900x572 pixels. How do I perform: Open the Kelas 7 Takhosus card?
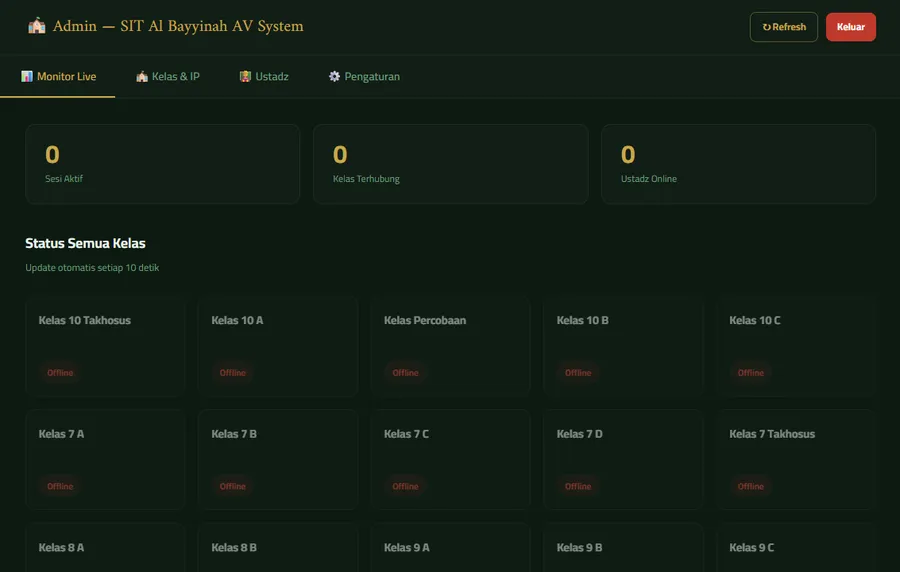point(796,460)
